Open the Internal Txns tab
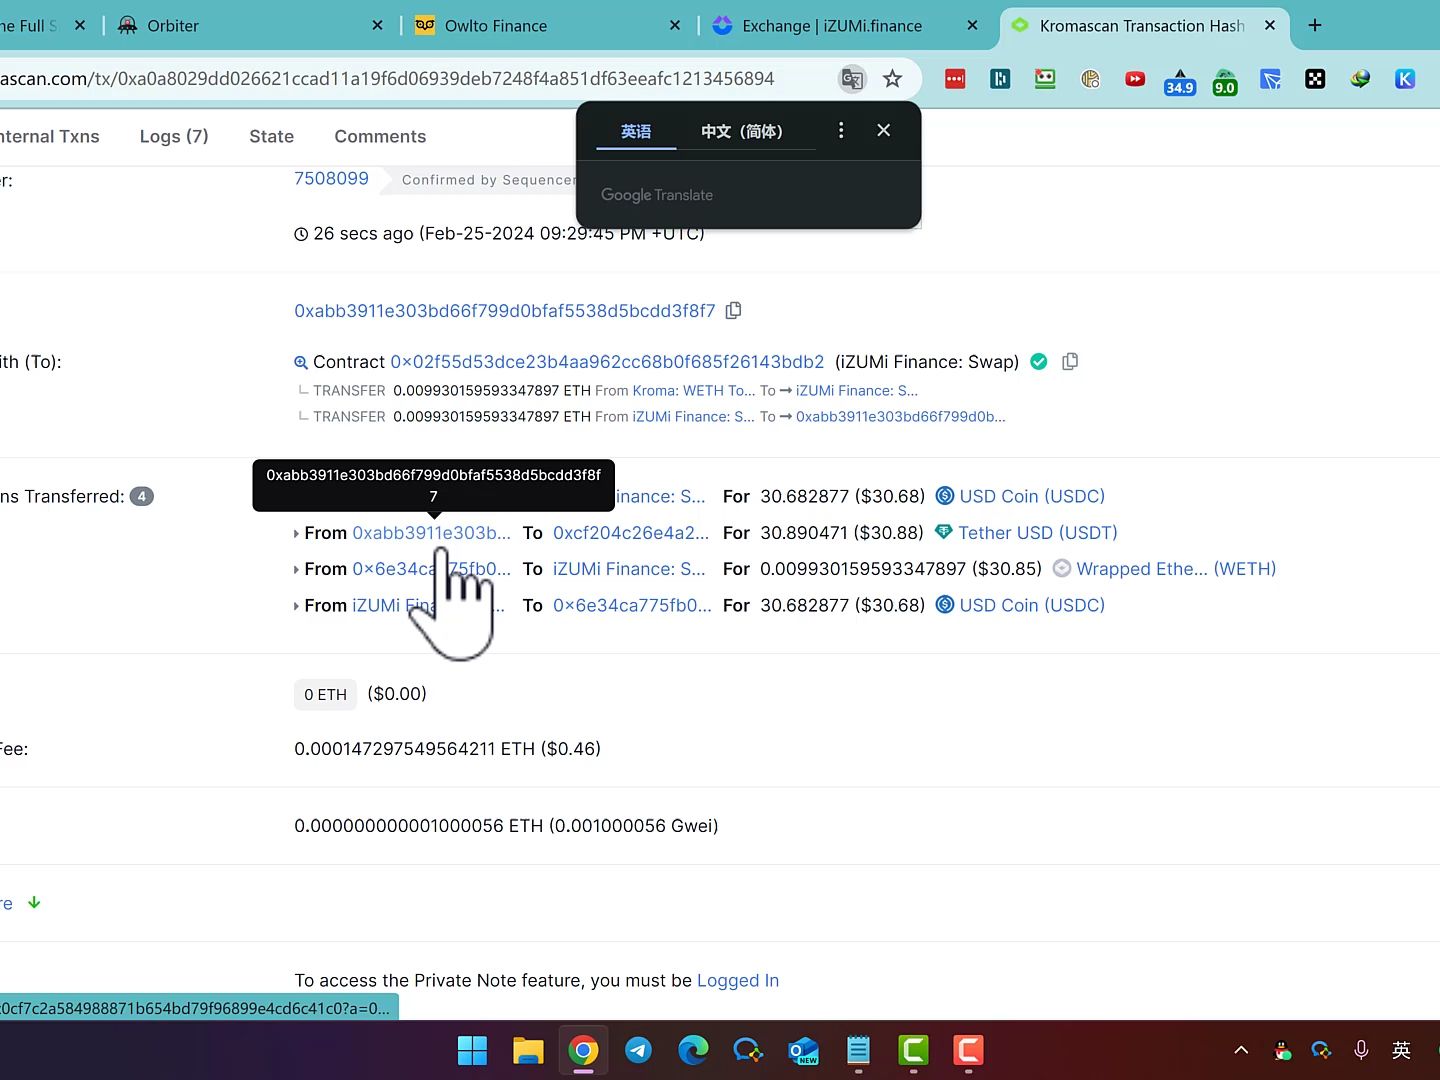1440x1080 pixels. [48, 136]
